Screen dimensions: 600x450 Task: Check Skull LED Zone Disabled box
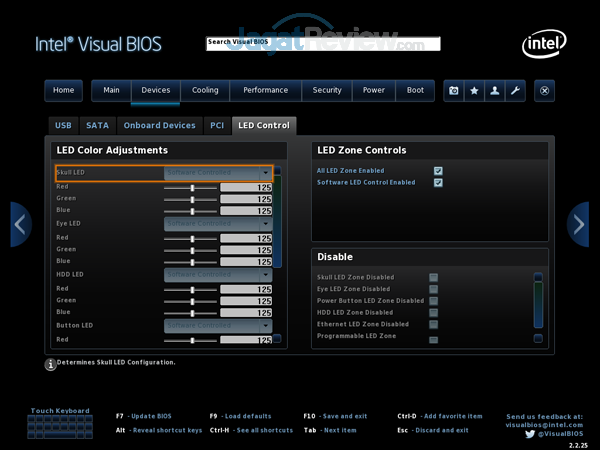(x=433, y=277)
